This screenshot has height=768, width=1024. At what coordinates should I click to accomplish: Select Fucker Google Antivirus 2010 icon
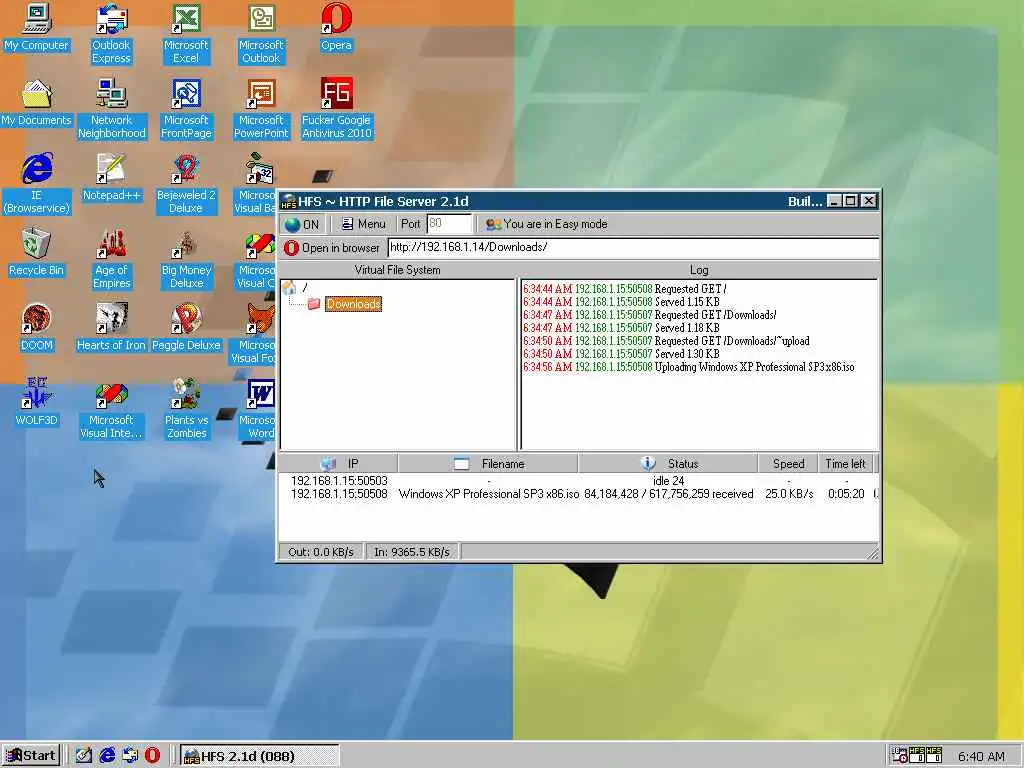pyautogui.click(x=336, y=109)
